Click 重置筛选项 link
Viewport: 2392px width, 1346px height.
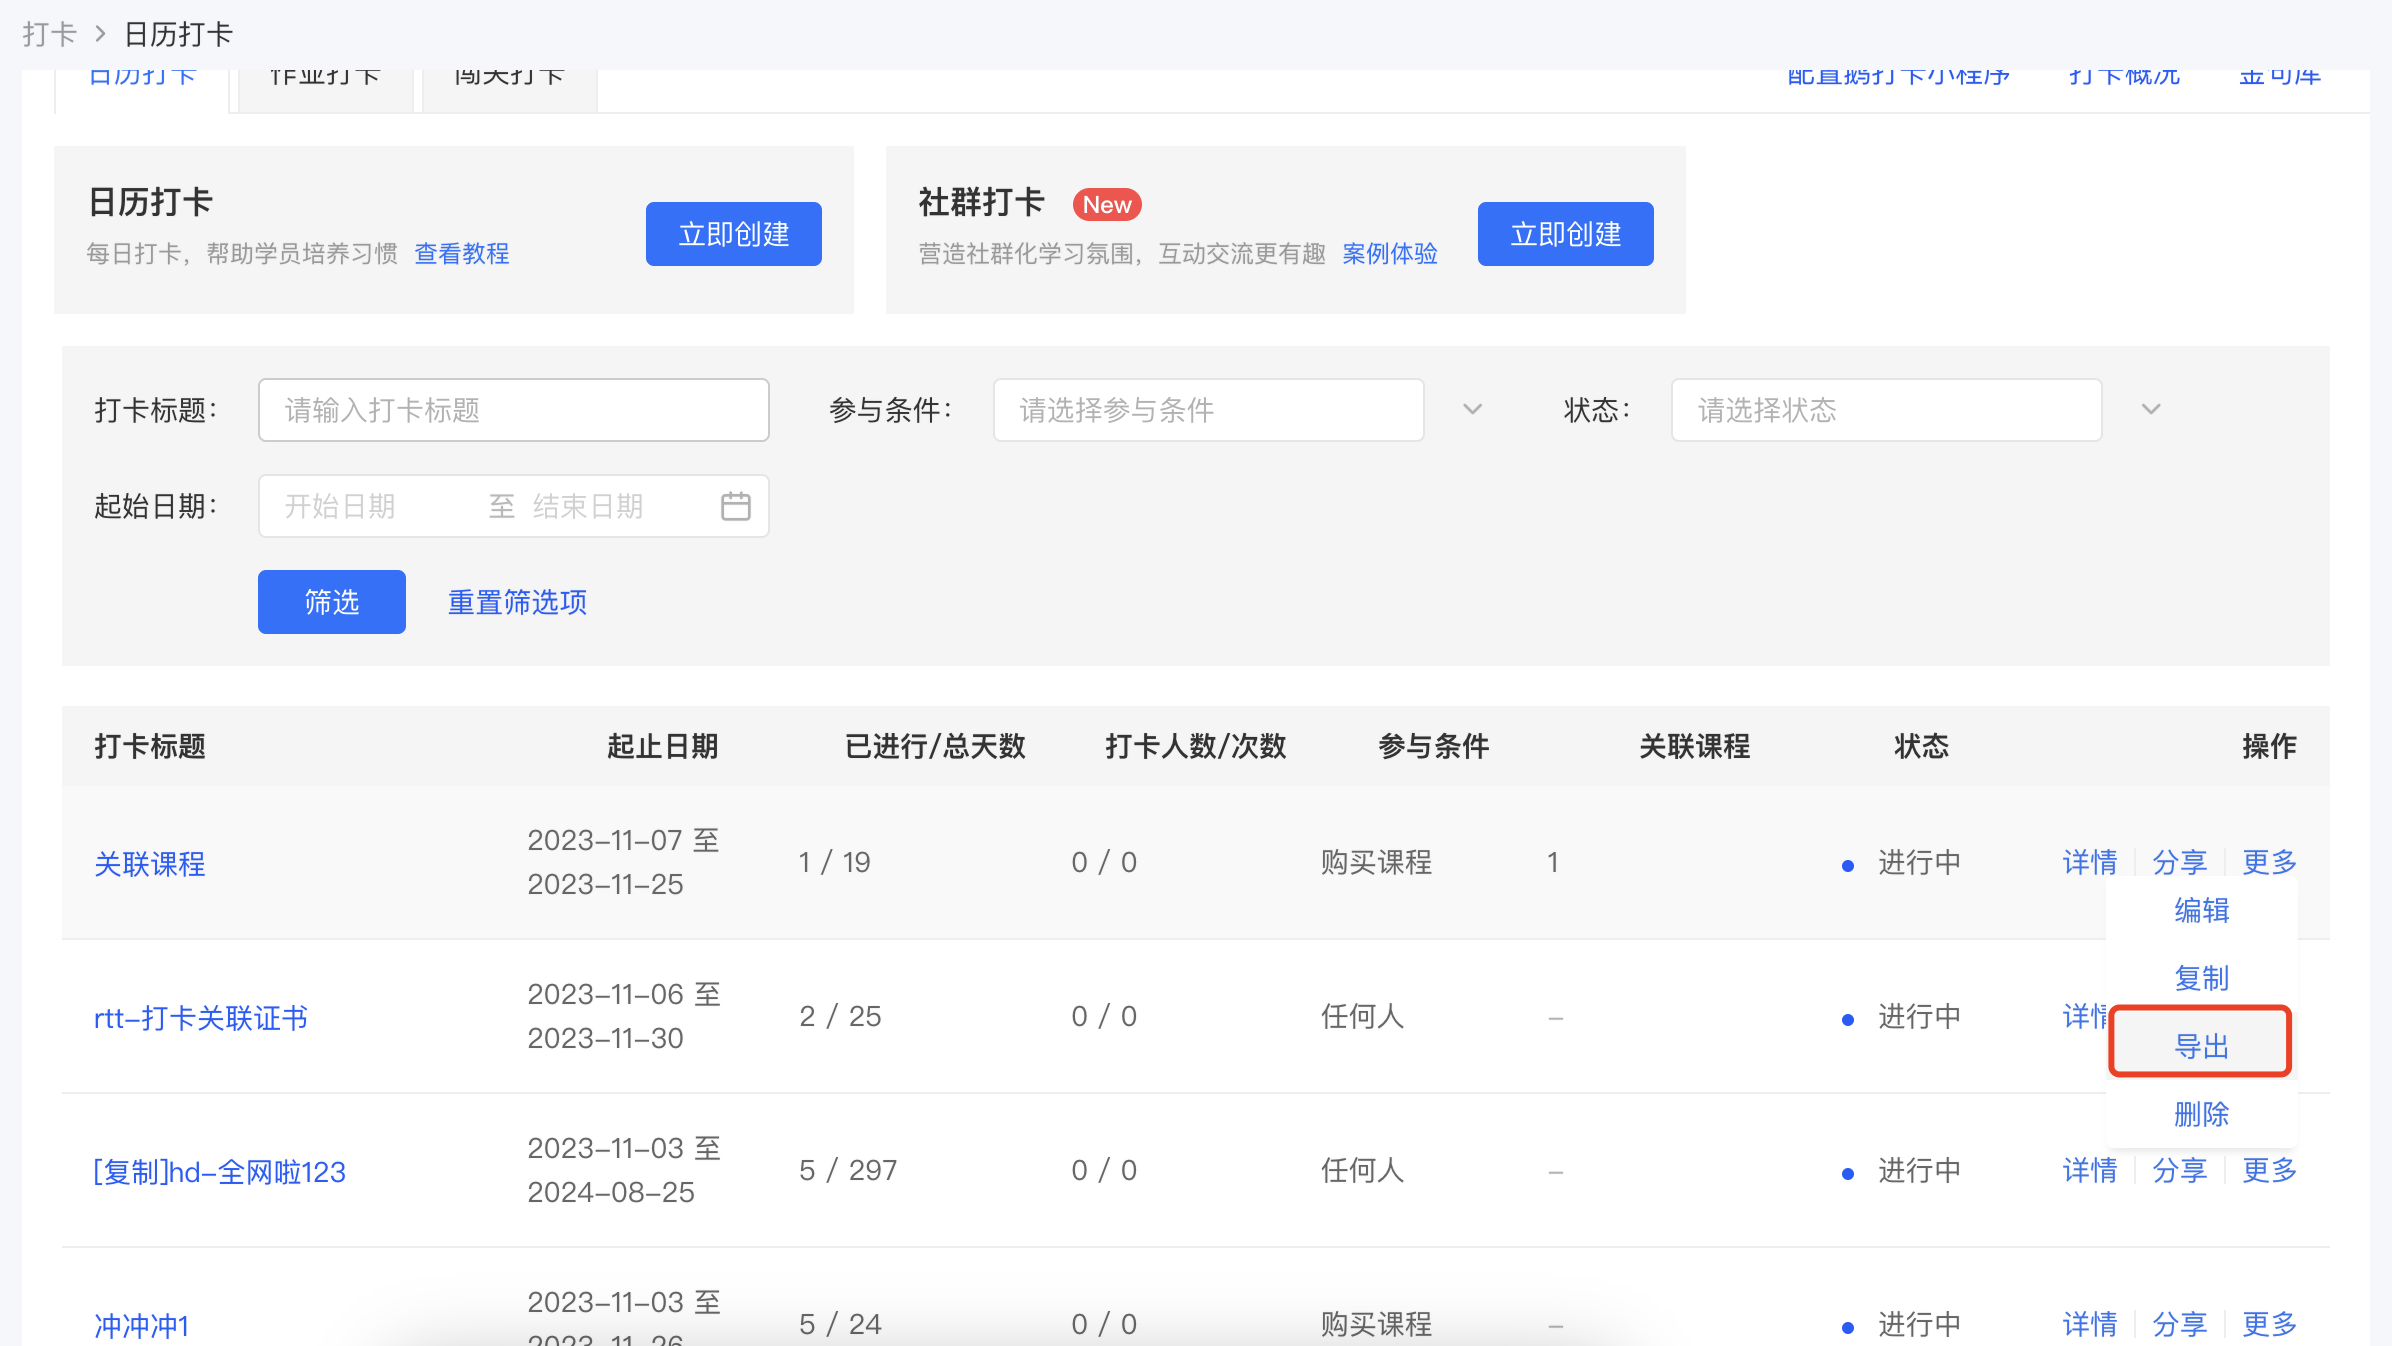pyautogui.click(x=517, y=602)
